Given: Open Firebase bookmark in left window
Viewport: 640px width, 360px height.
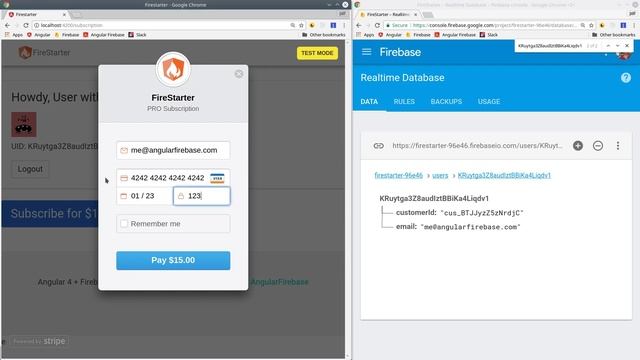Looking at the screenshot, I should (67, 35).
